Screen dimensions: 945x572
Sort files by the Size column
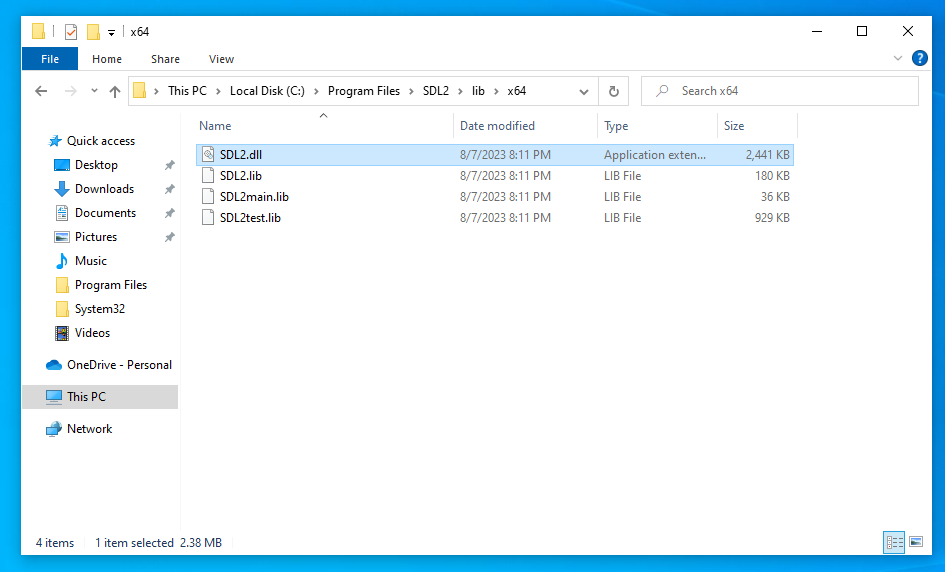735,126
